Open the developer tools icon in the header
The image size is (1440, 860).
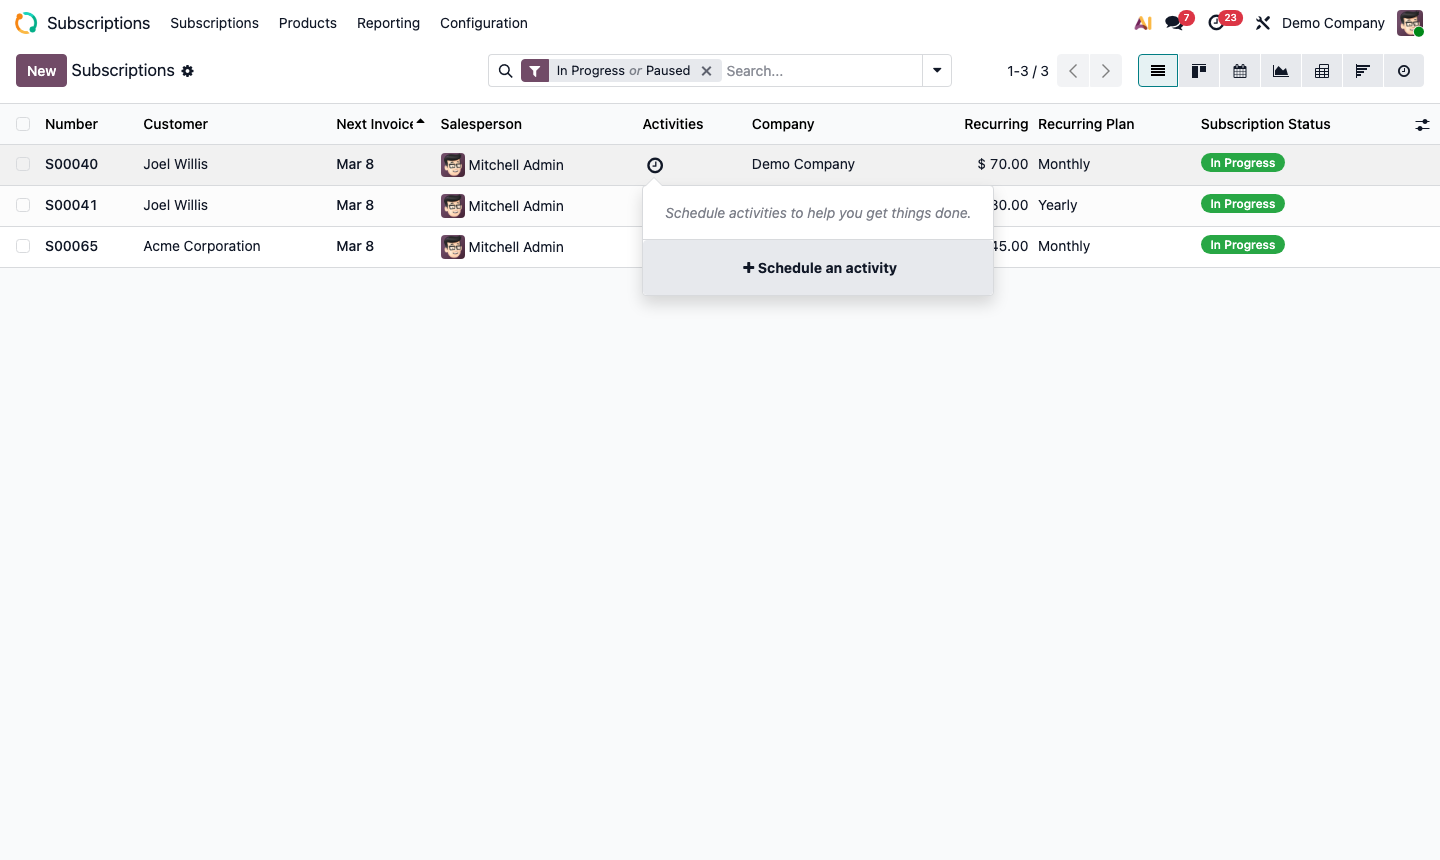[1262, 22]
